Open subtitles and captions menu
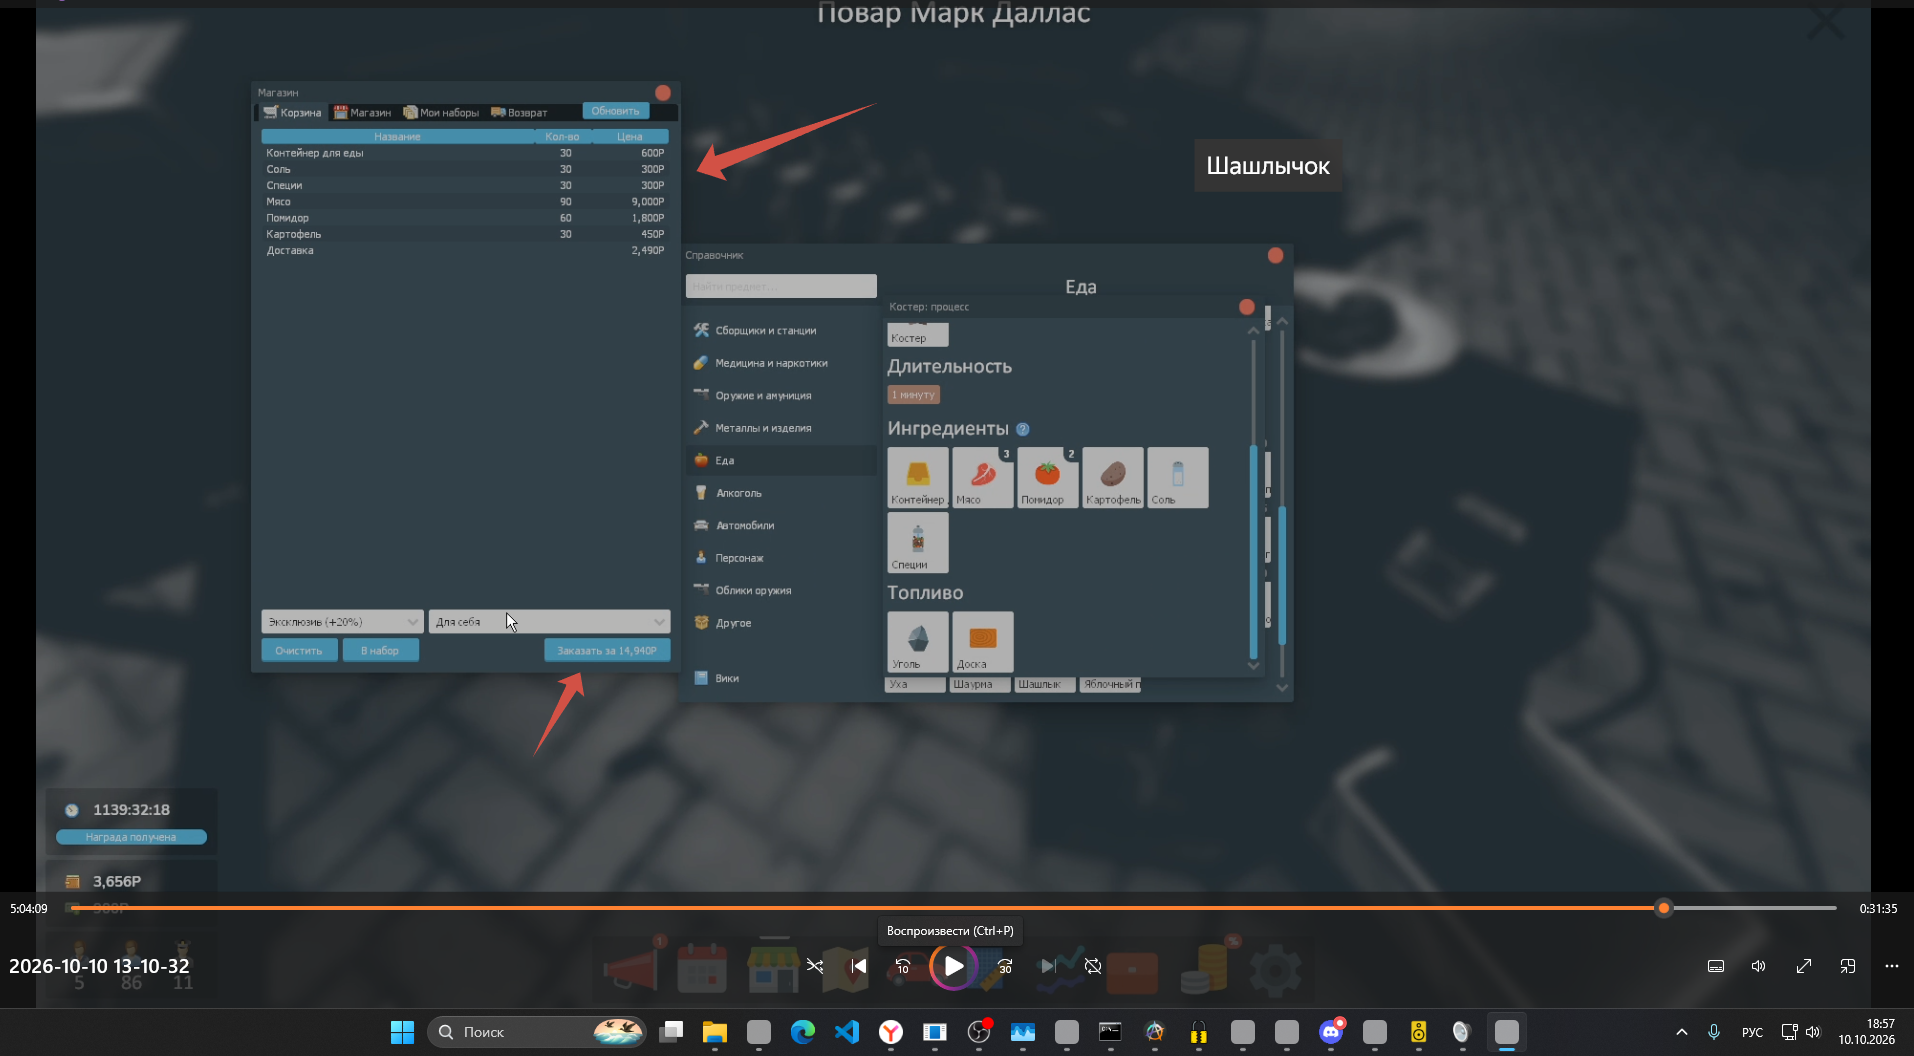The width and height of the screenshot is (1914, 1056). [1716, 966]
